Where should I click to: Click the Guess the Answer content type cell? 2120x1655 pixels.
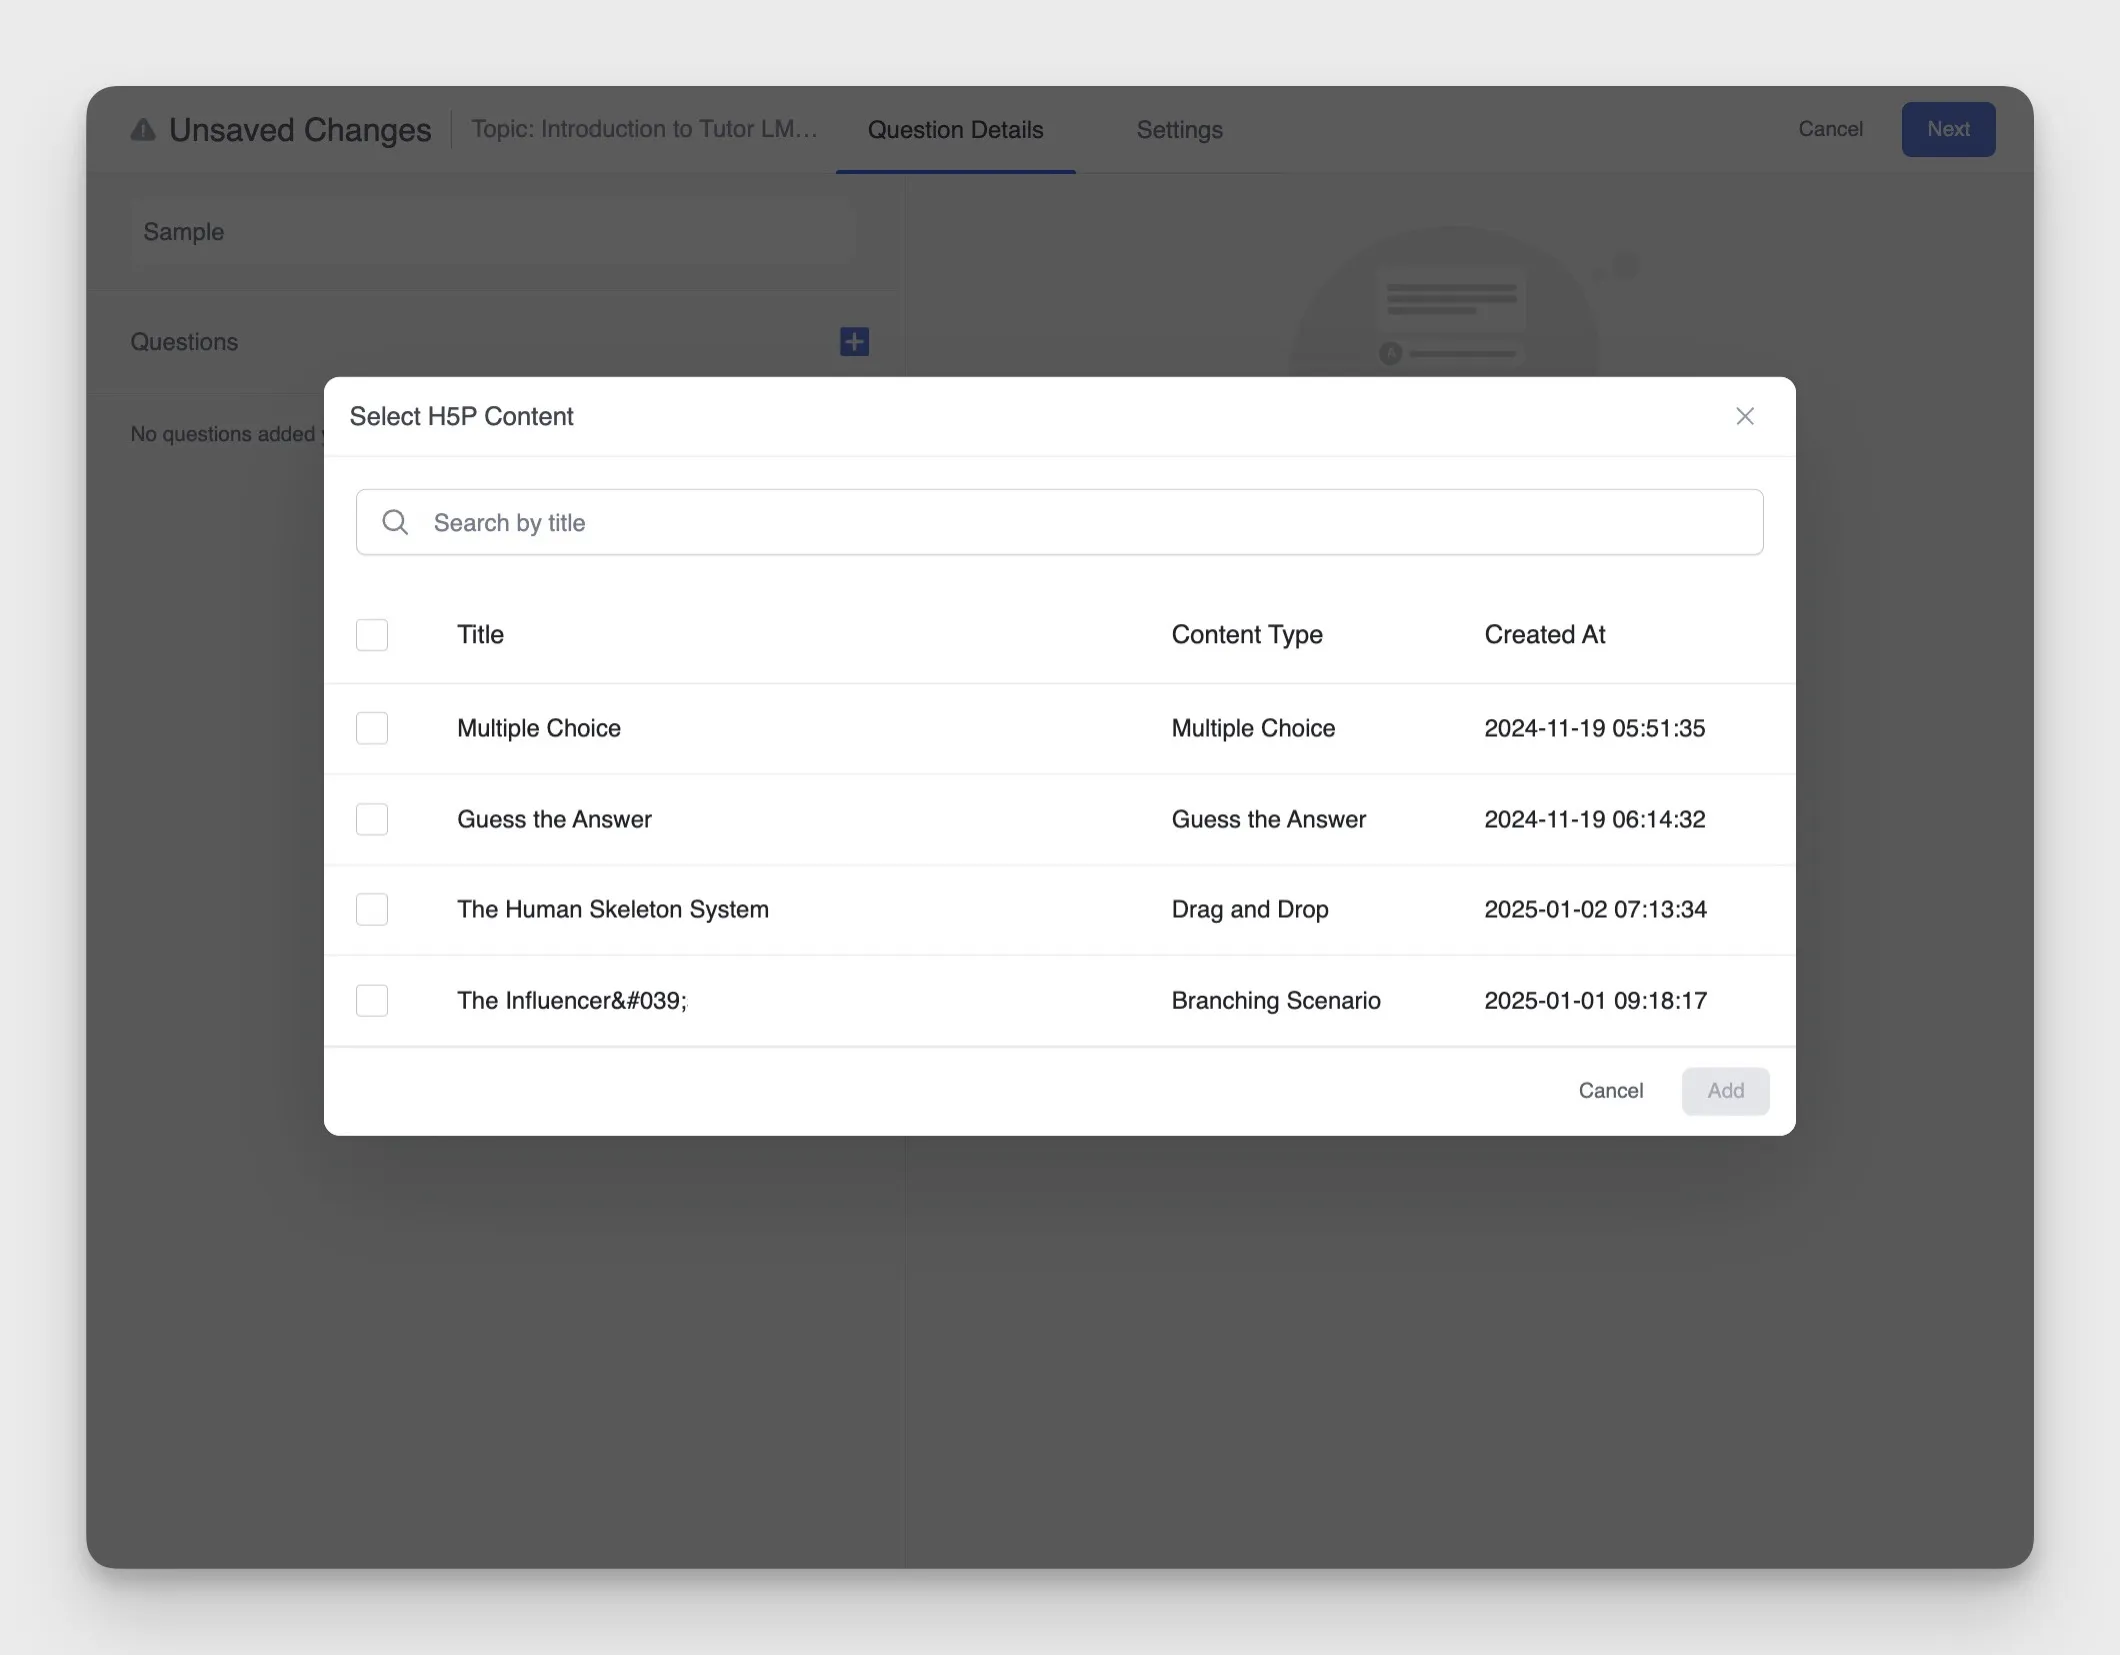click(x=1268, y=819)
